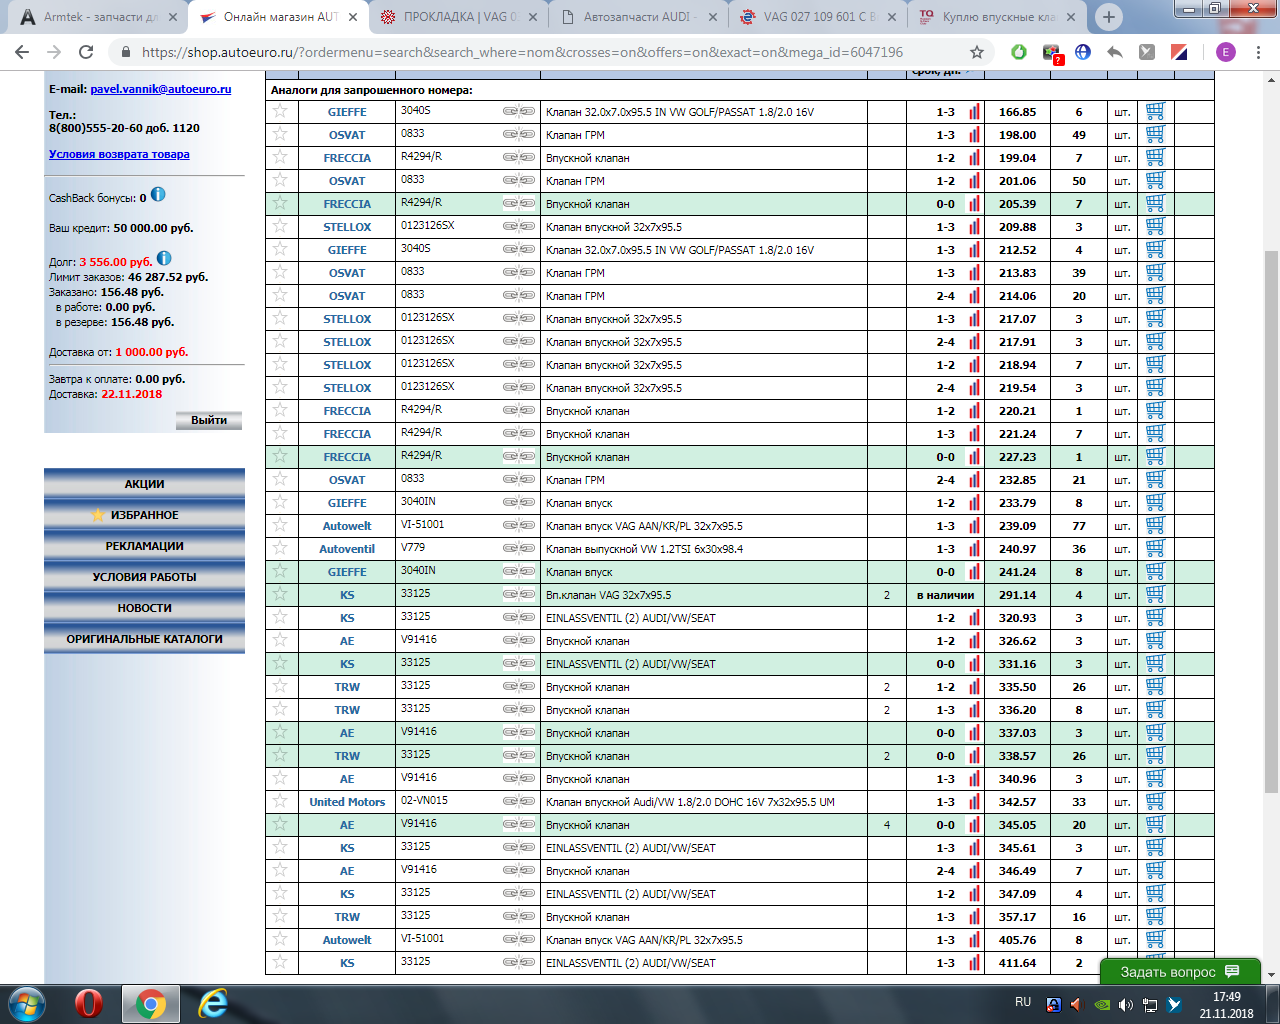Open crosses icon for United Motors 02-VN015
1280x1024 pixels.
[x=518, y=802]
